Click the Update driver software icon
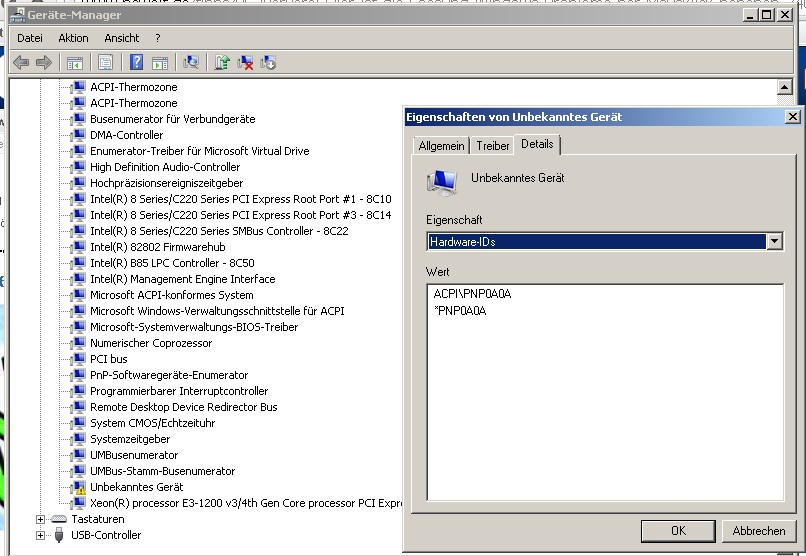The height and width of the screenshot is (556, 806). (x=222, y=63)
